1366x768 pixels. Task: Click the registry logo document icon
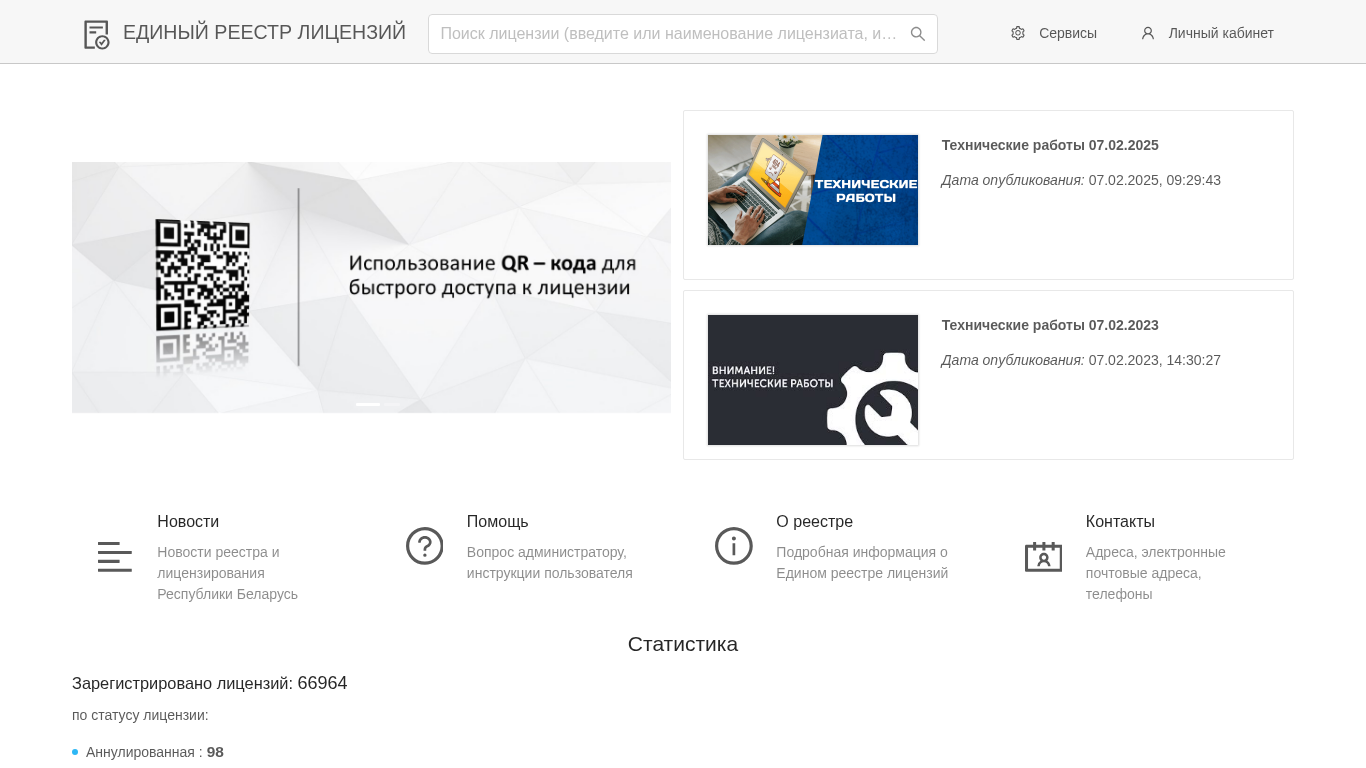click(x=96, y=34)
